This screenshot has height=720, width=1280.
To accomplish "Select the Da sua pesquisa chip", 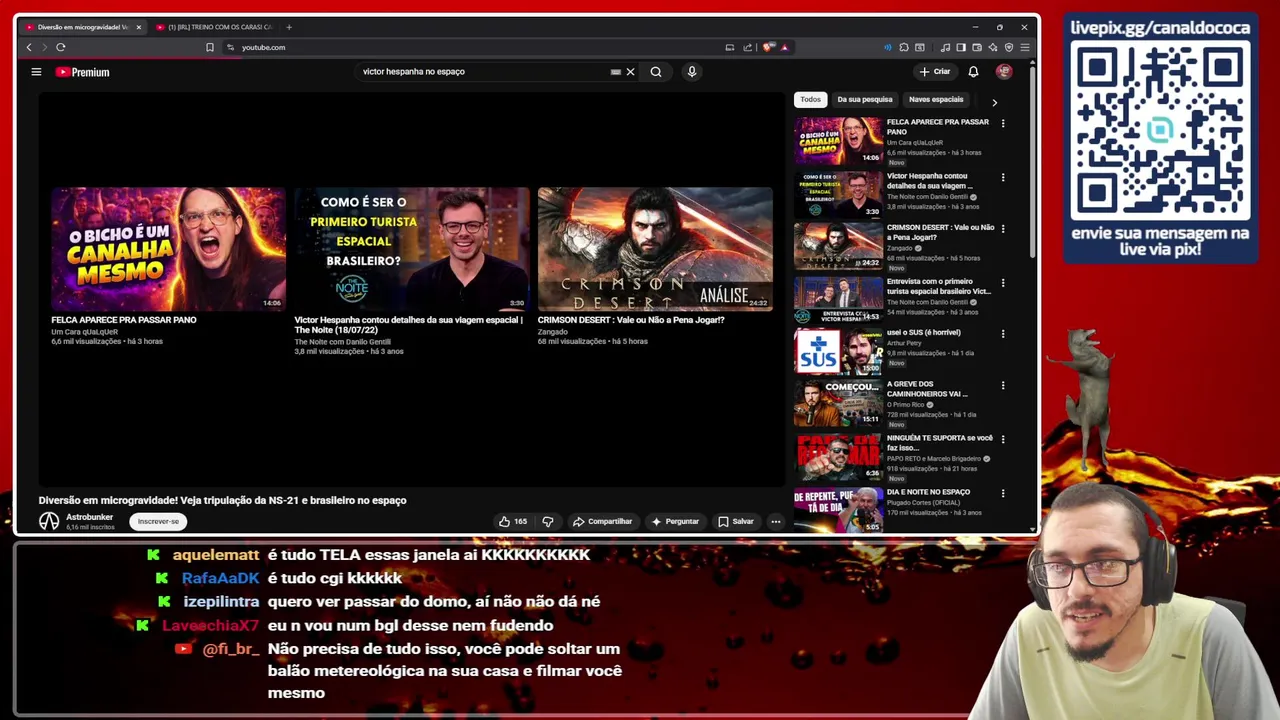I will pos(865,99).
